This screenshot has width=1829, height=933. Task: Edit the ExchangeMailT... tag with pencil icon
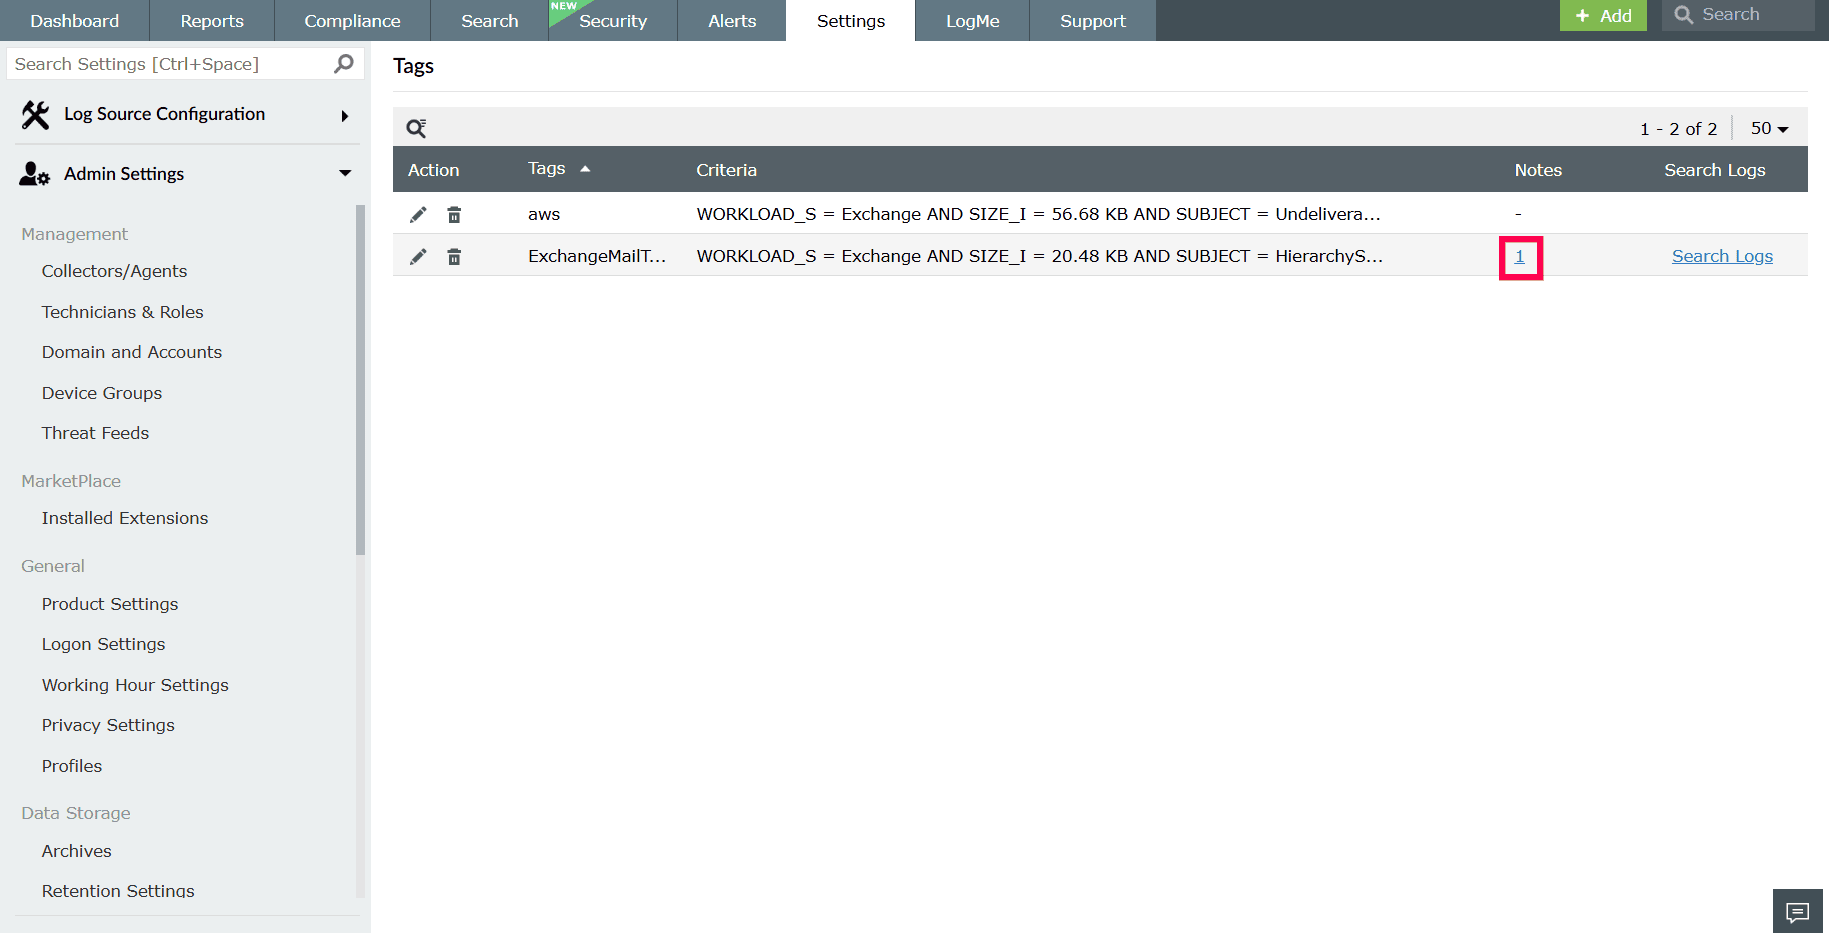click(x=418, y=257)
